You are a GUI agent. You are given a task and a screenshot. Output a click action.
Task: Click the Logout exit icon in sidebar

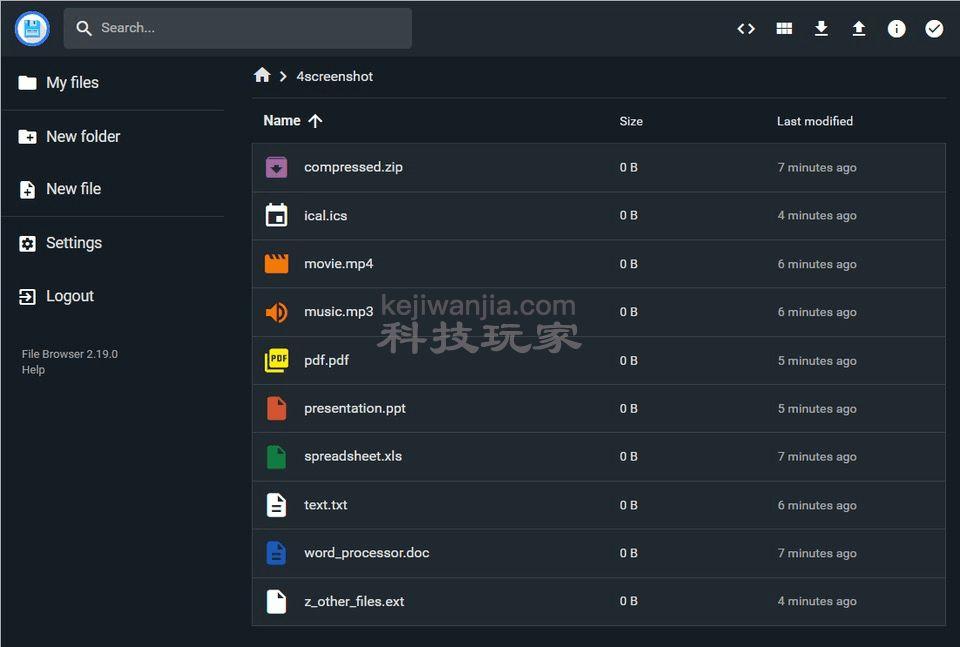[30, 296]
